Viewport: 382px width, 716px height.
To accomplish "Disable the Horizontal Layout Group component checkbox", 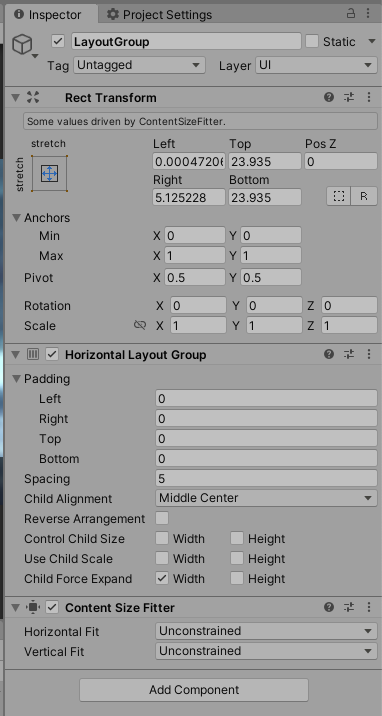I will point(52,354).
